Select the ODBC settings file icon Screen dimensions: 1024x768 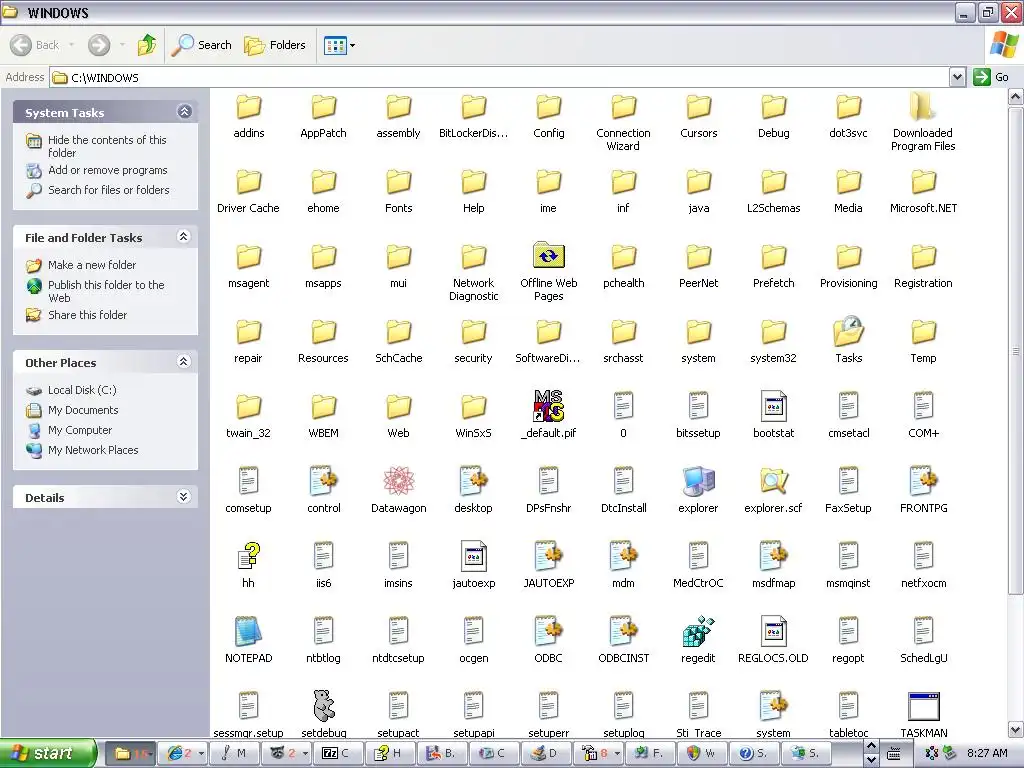click(549, 632)
